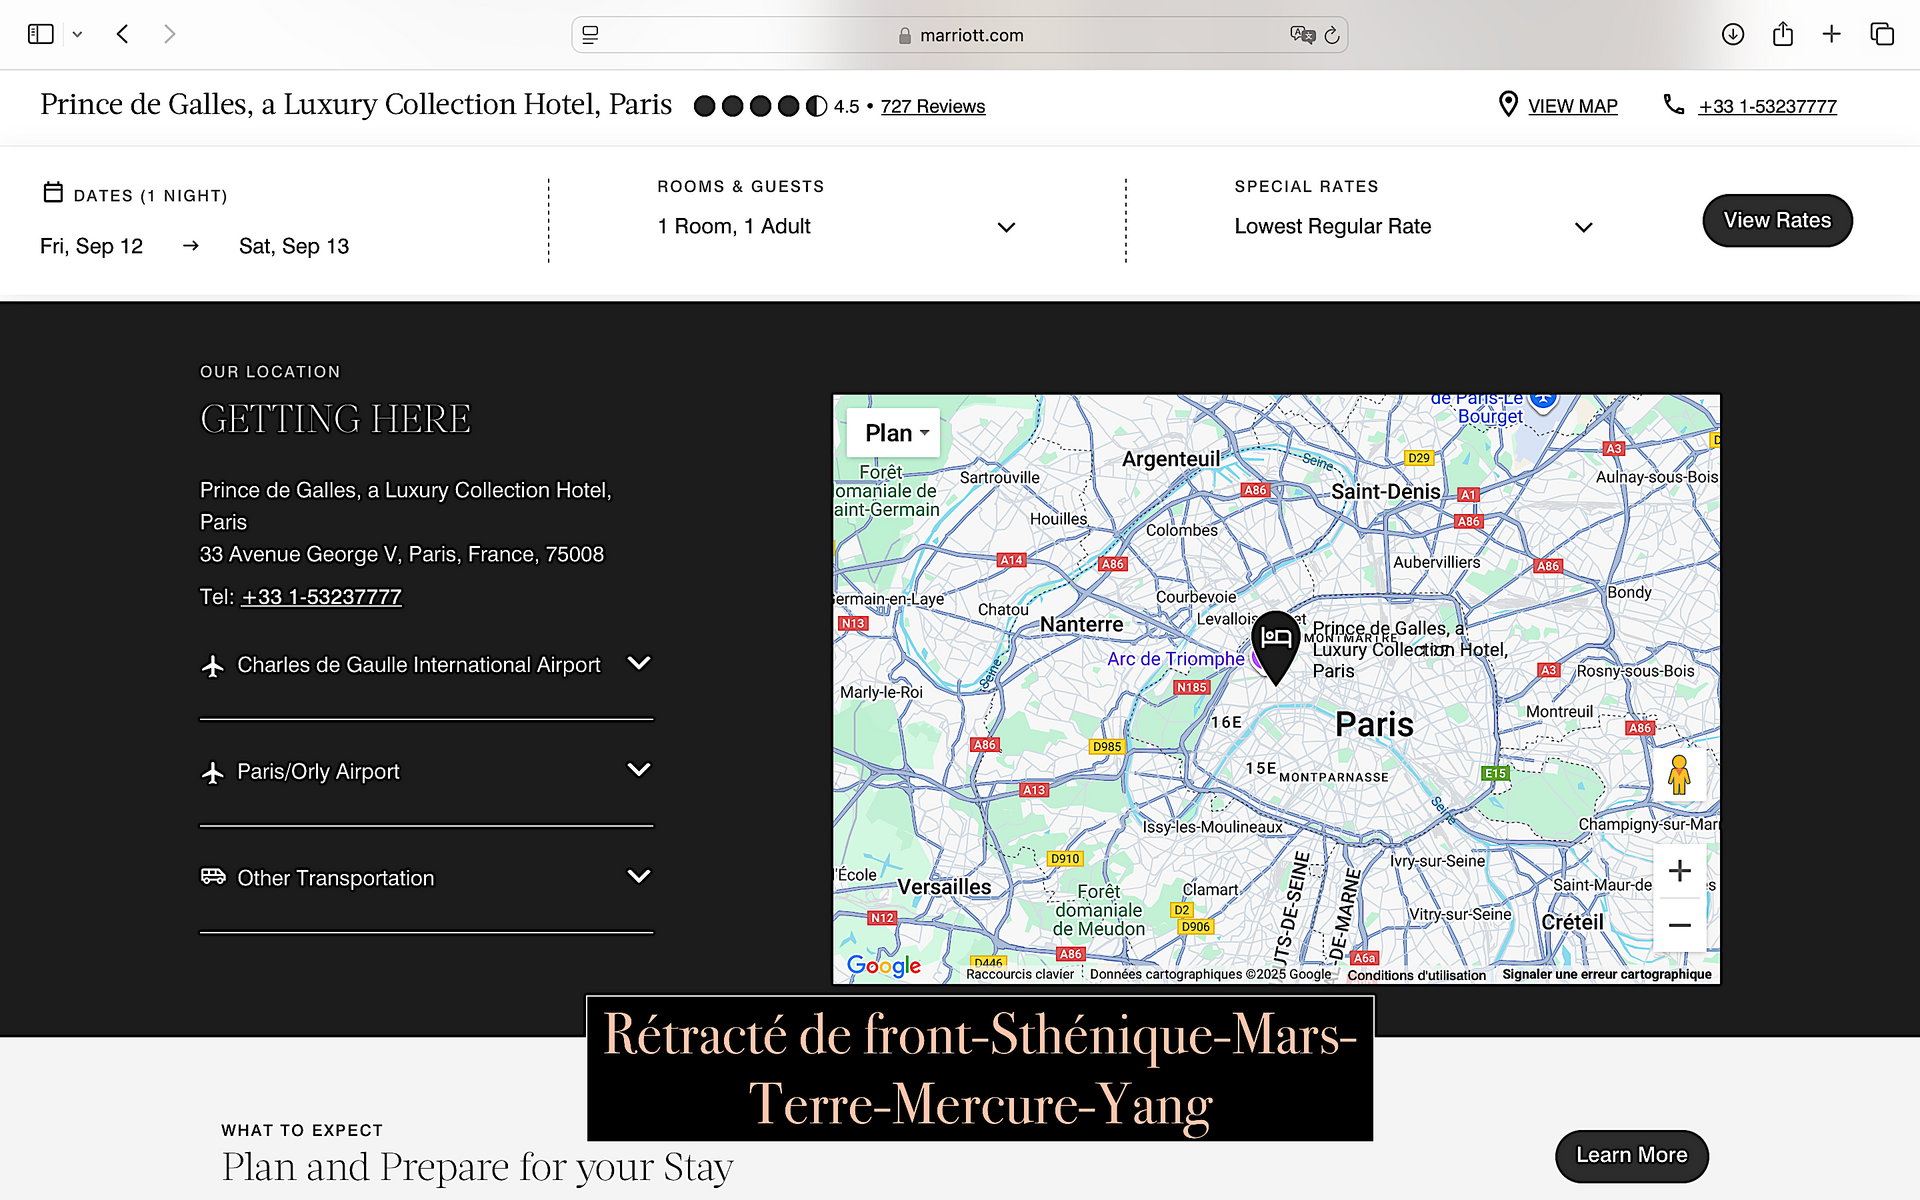Viewport: 1920px width, 1200px height.
Task: Zoom in on the map
Action: pyautogui.click(x=1680, y=871)
